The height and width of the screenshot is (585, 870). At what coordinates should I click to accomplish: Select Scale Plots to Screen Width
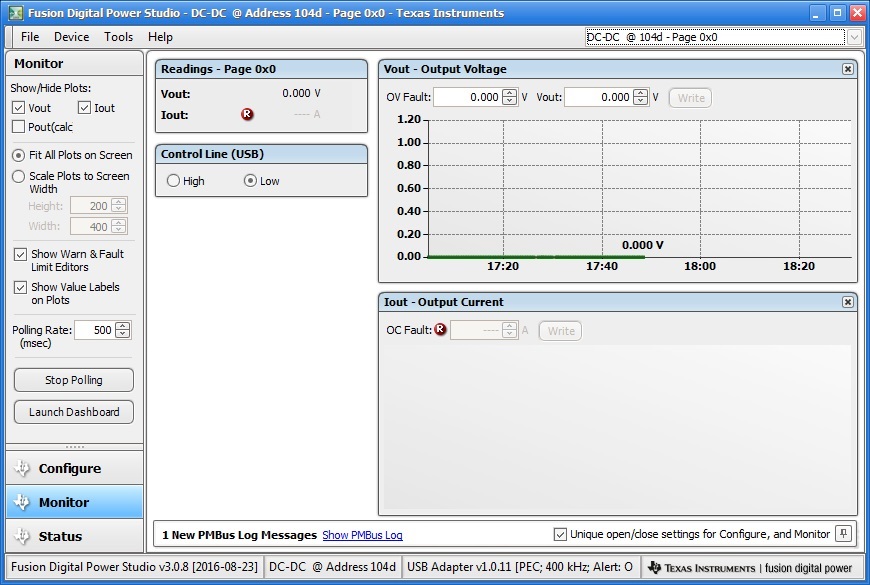pos(18,176)
